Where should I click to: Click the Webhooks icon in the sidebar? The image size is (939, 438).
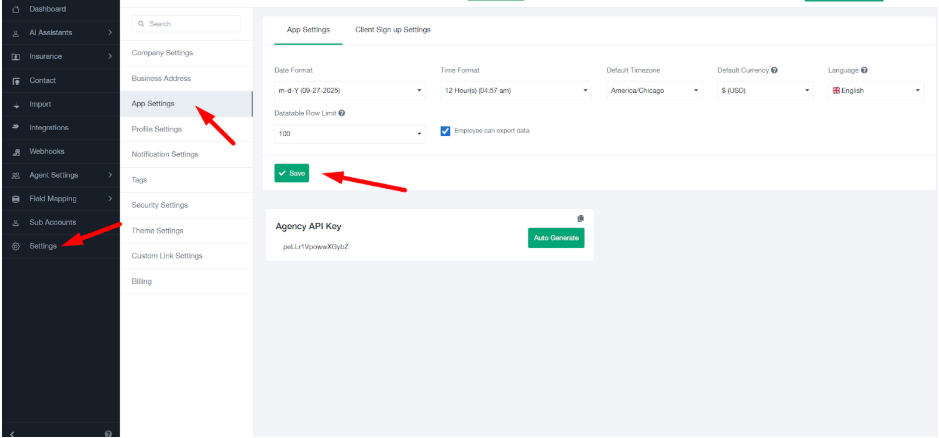[16, 152]
